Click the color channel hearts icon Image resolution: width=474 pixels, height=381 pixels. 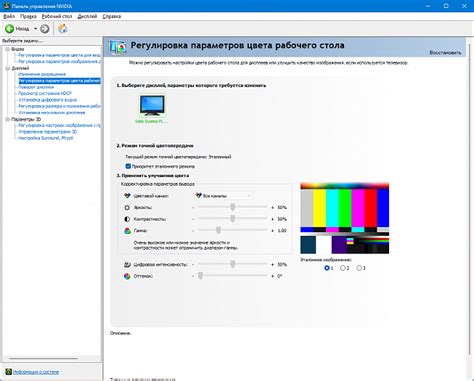coord(127,196)
